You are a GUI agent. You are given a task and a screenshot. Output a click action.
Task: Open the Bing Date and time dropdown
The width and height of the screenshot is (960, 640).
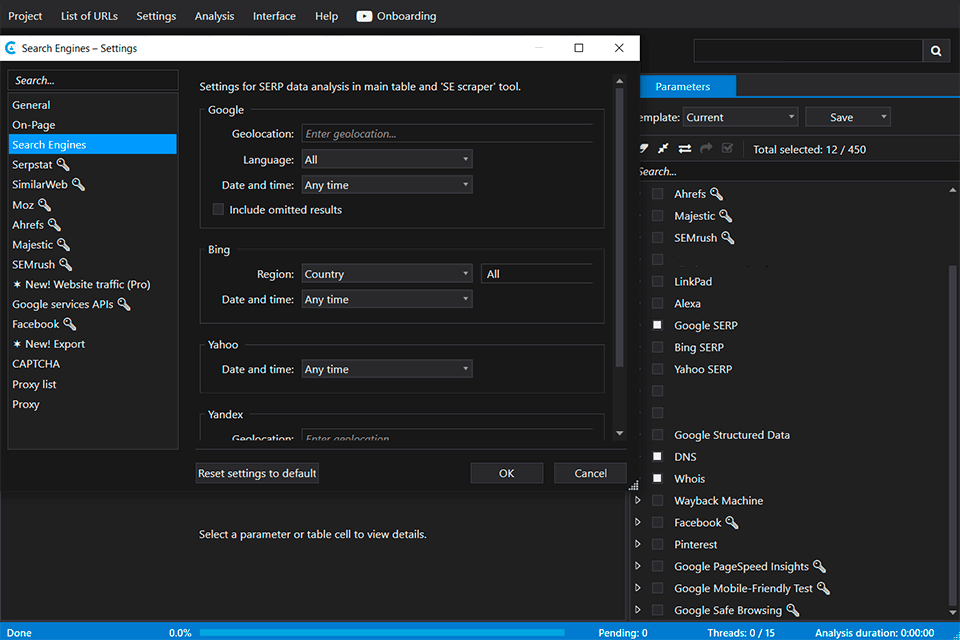pos(387,299)
